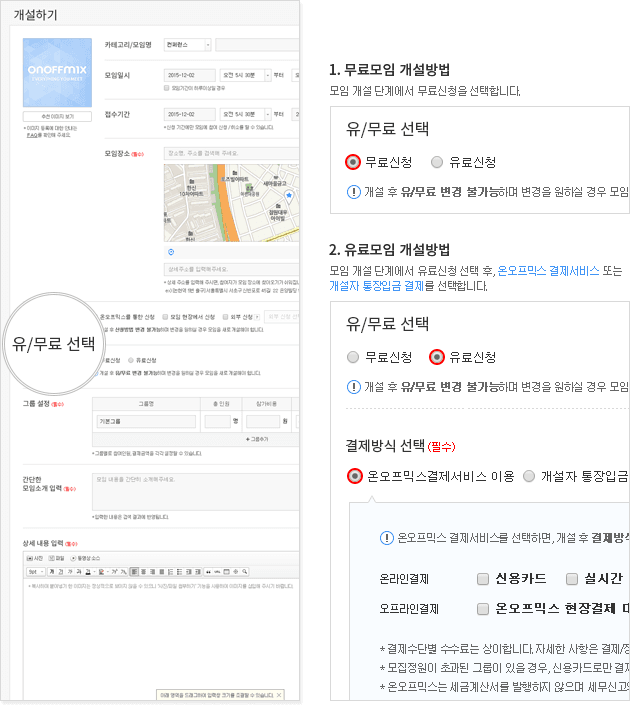Image resolution: width=630 pixels, height=705 pixels.
Task: Click the 접수기간 start date field
Action: pyautogui.click(x=189, y=114)
